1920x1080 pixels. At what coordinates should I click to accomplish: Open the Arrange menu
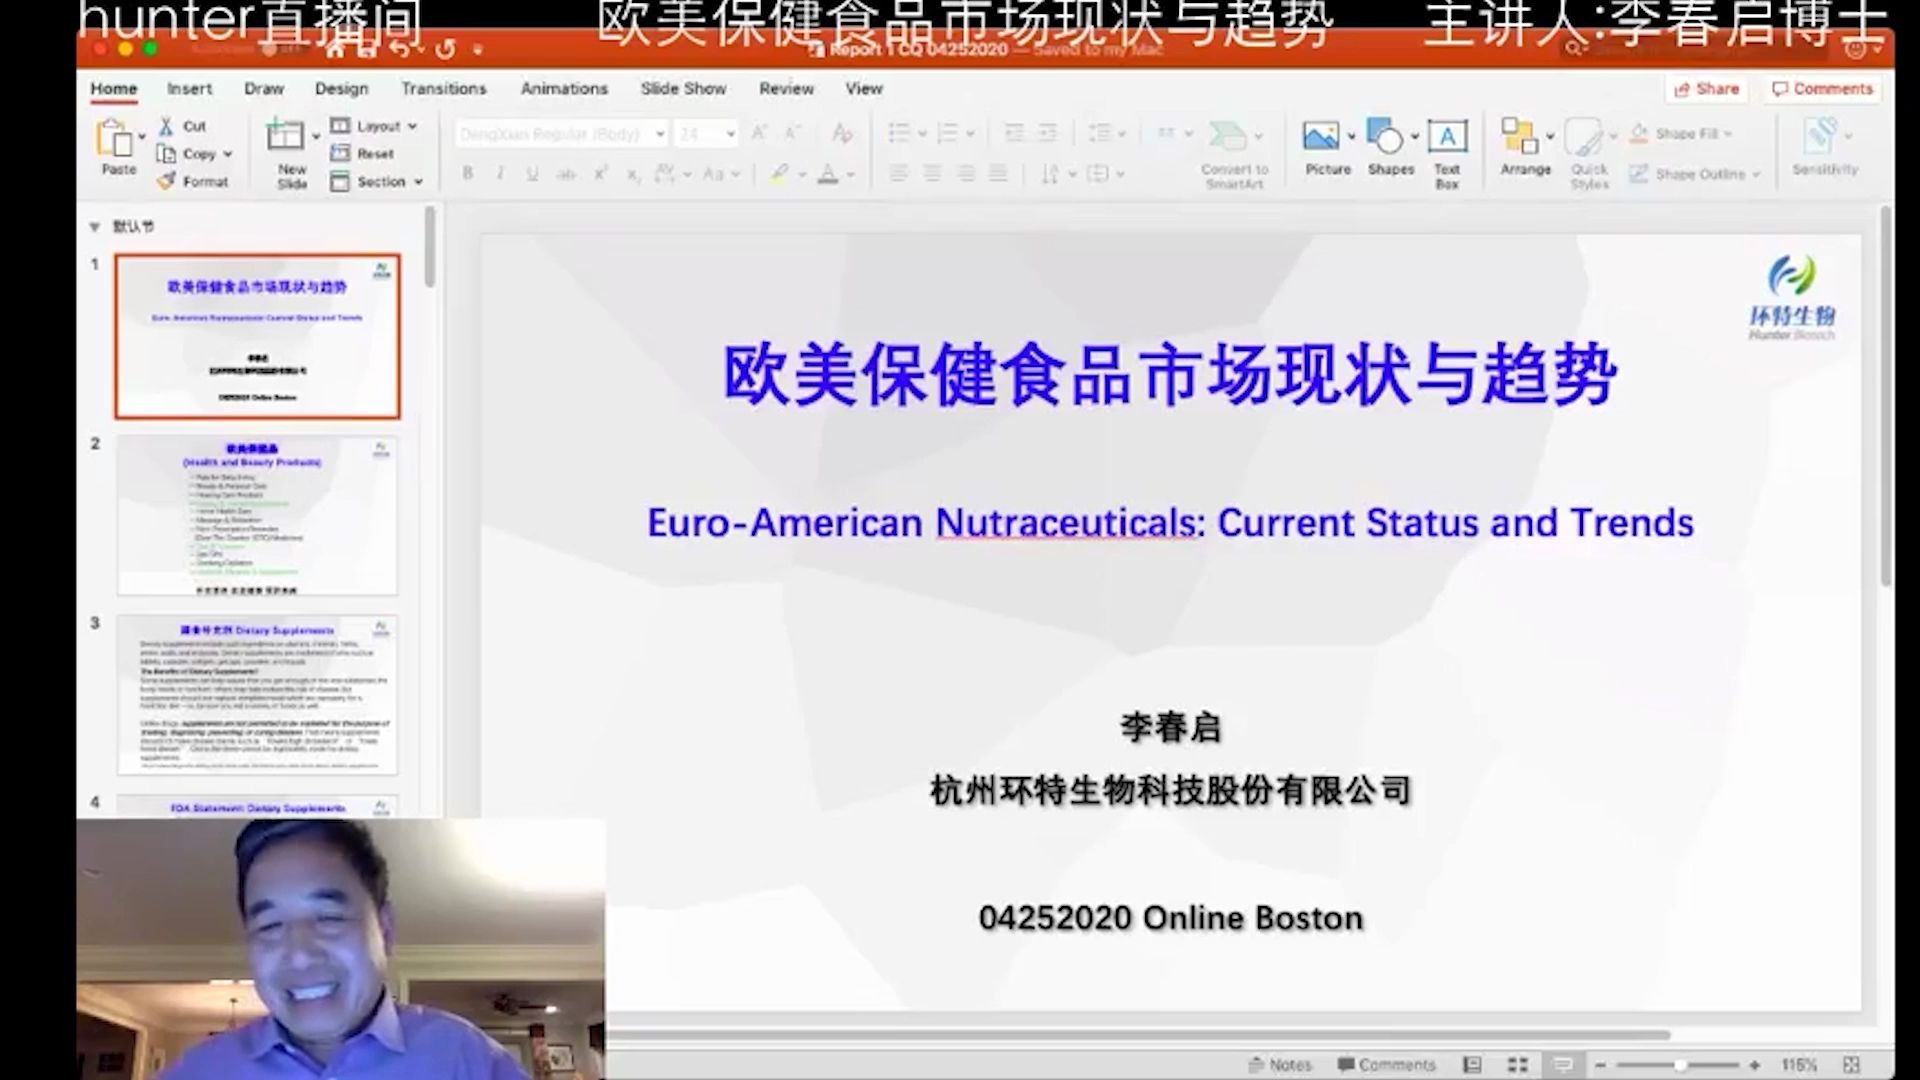(x=1525, y=148)
